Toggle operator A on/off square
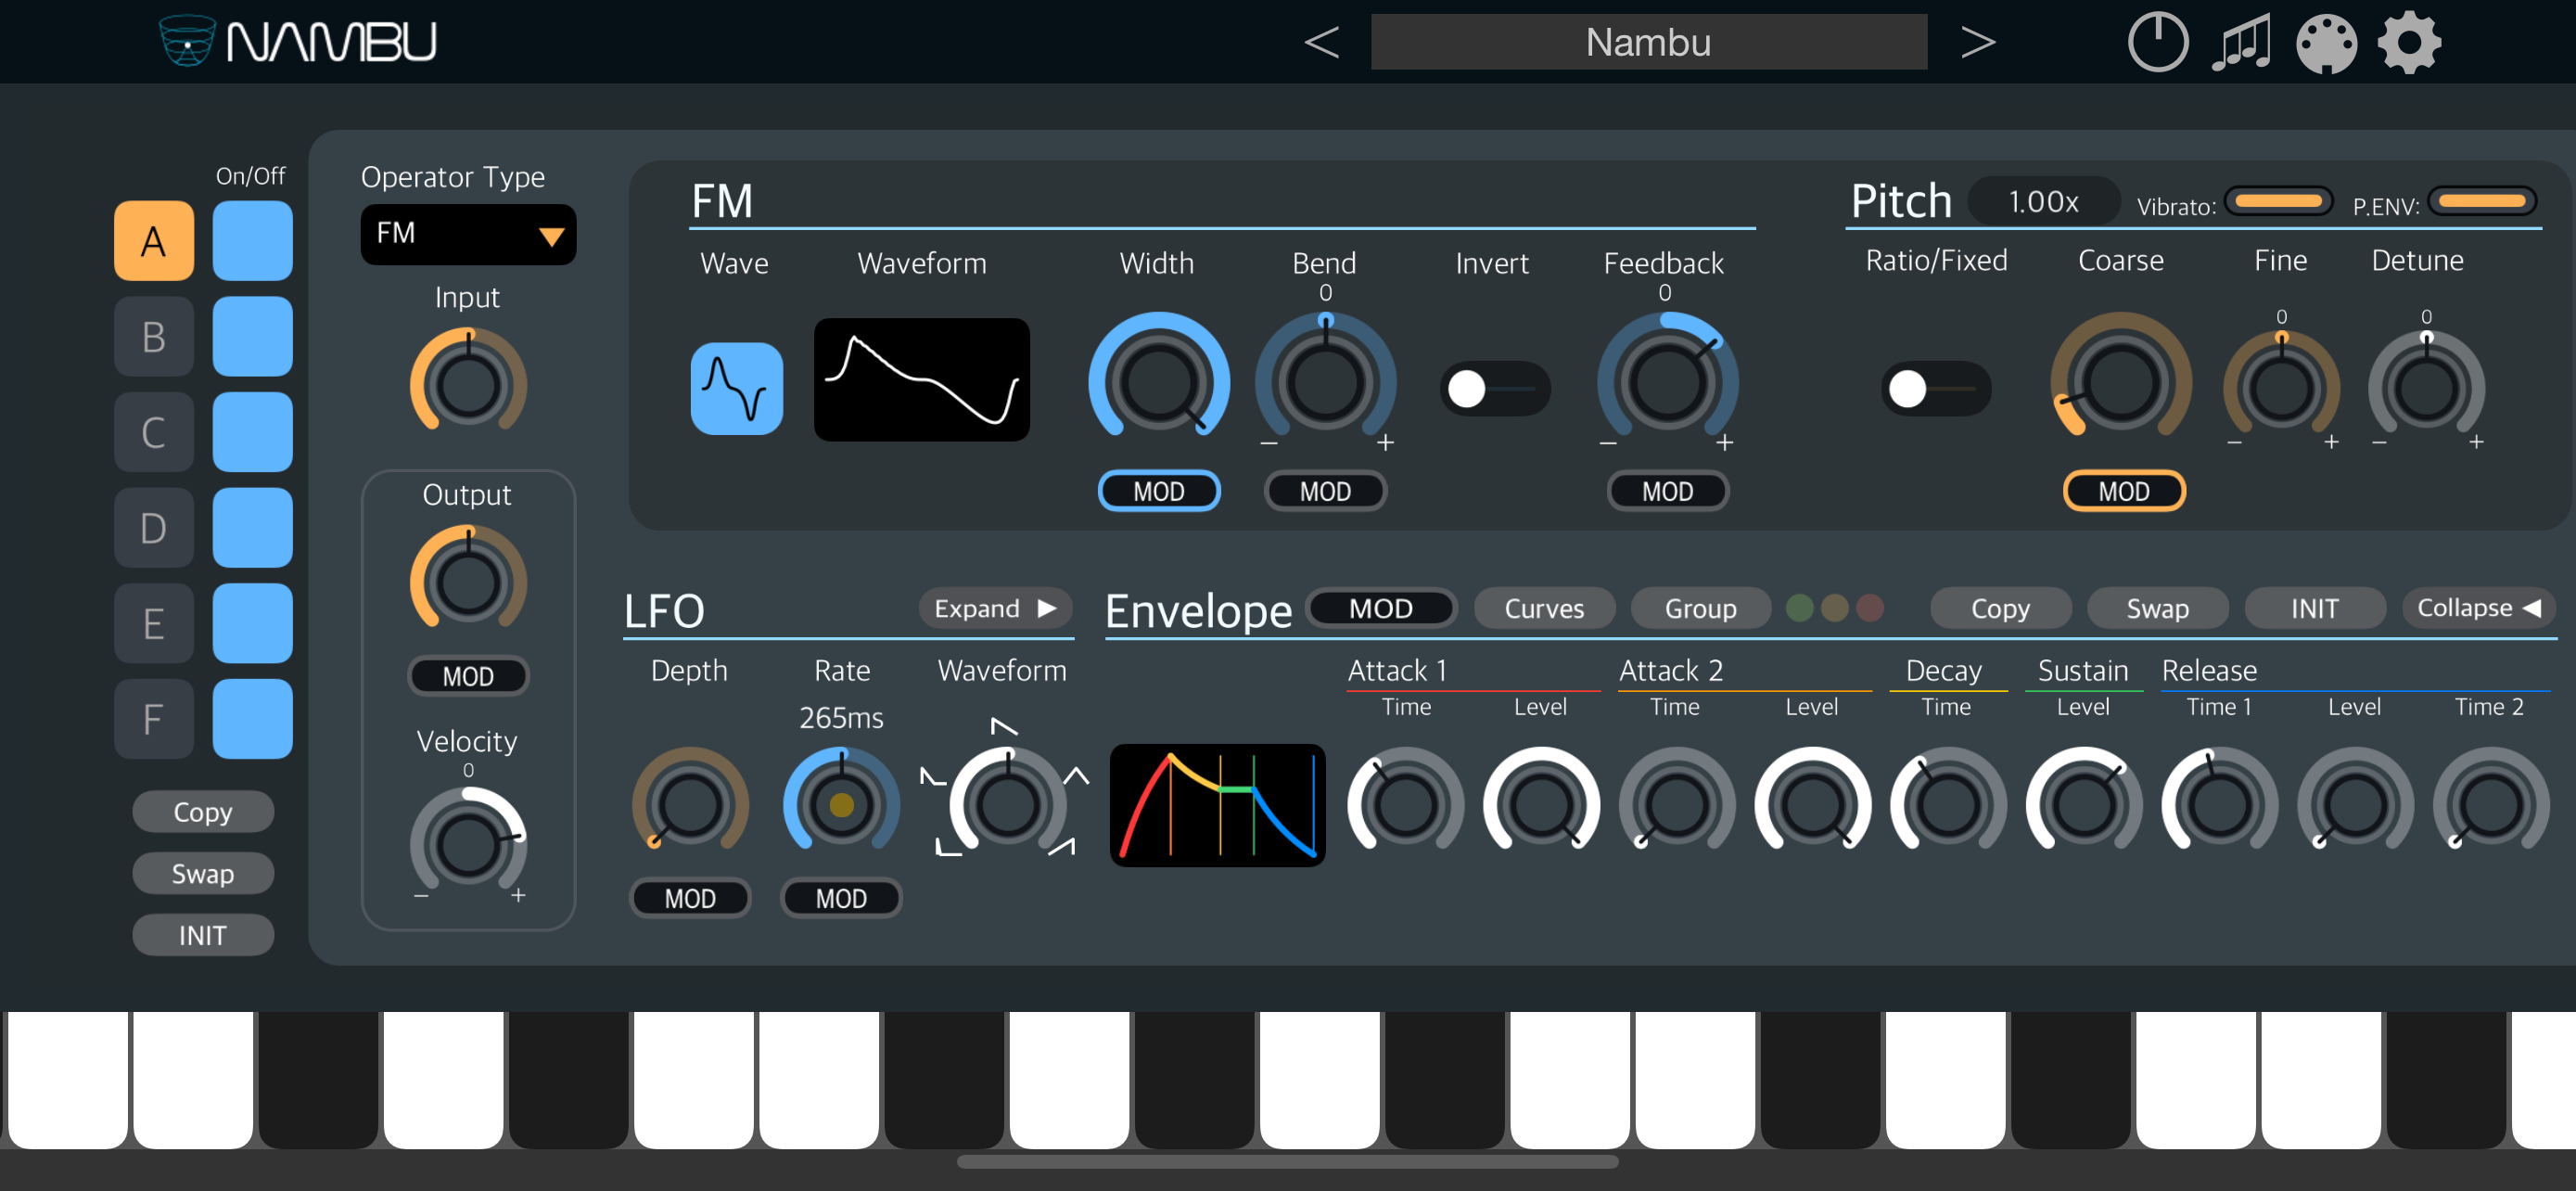The image size is (2576, 1191). (252, 240)
